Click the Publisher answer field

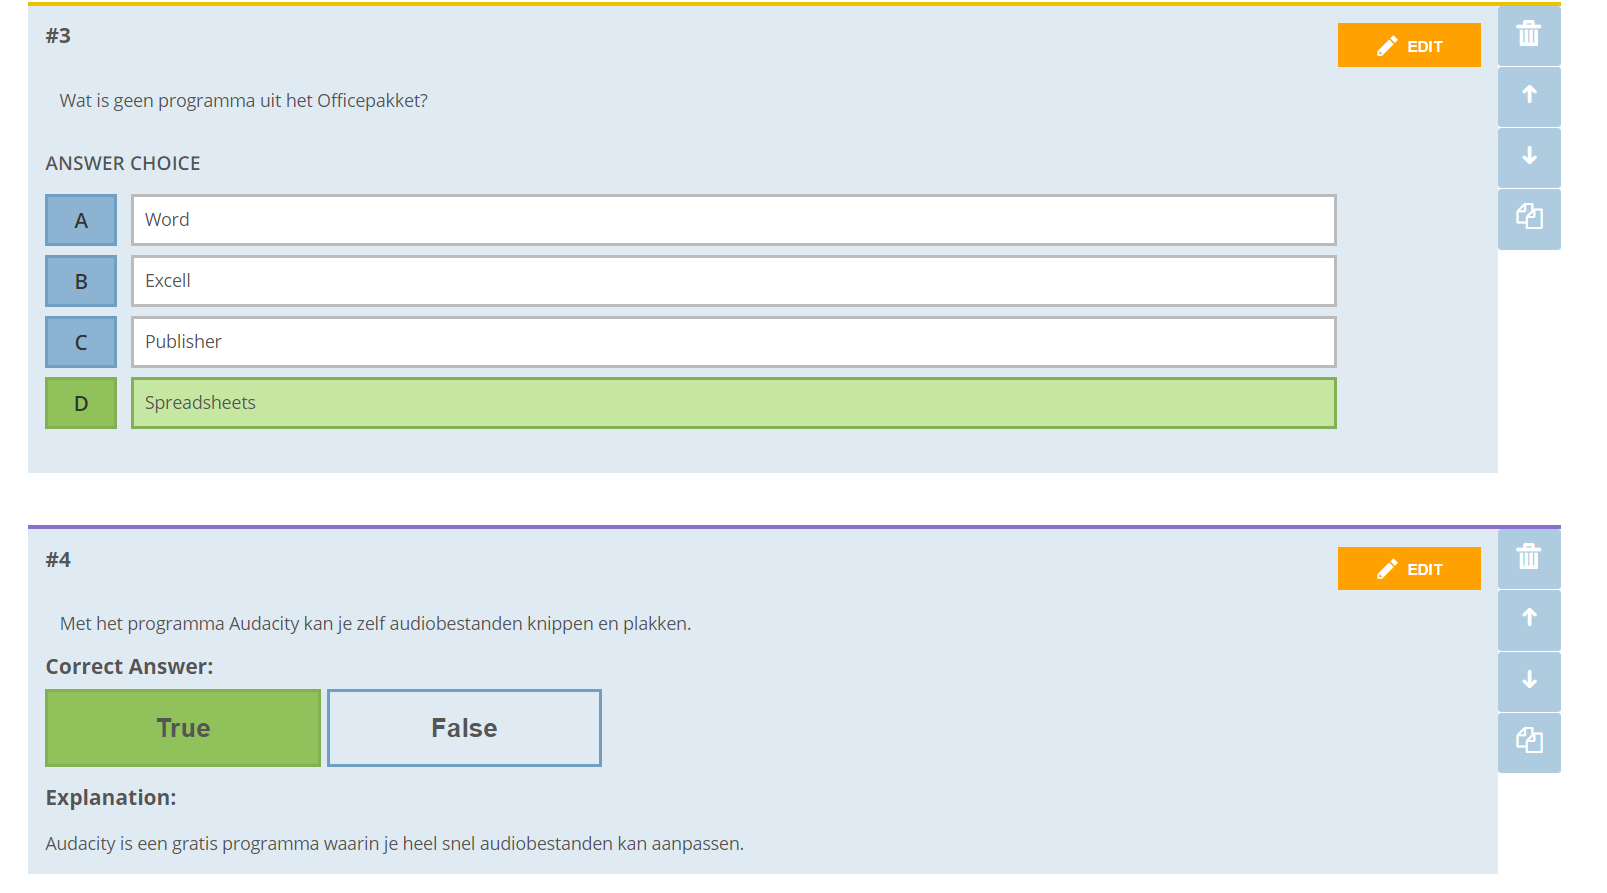(734, 342)
